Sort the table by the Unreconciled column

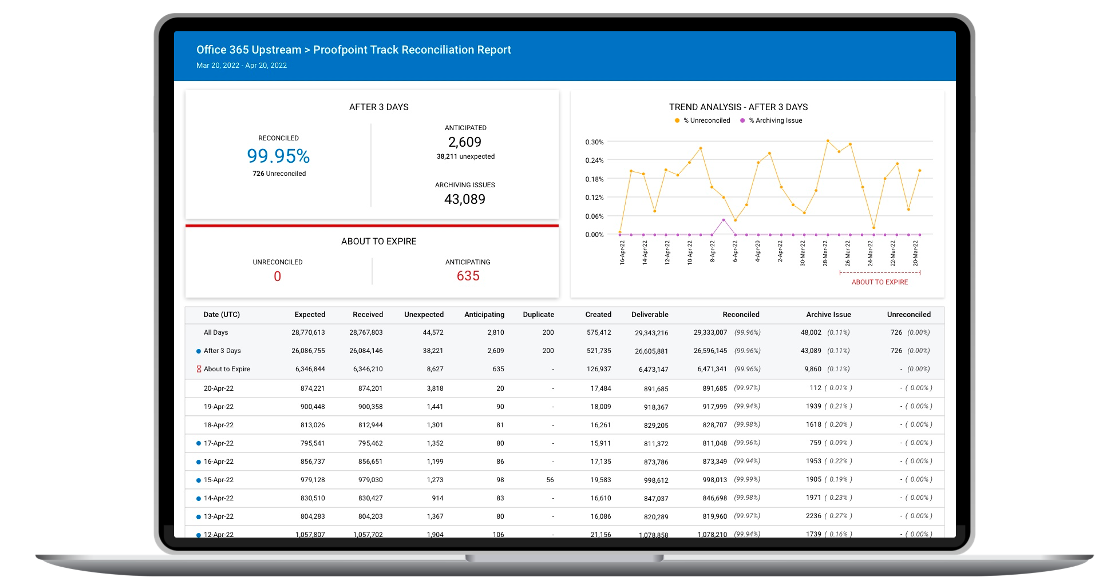pos(912,314)
